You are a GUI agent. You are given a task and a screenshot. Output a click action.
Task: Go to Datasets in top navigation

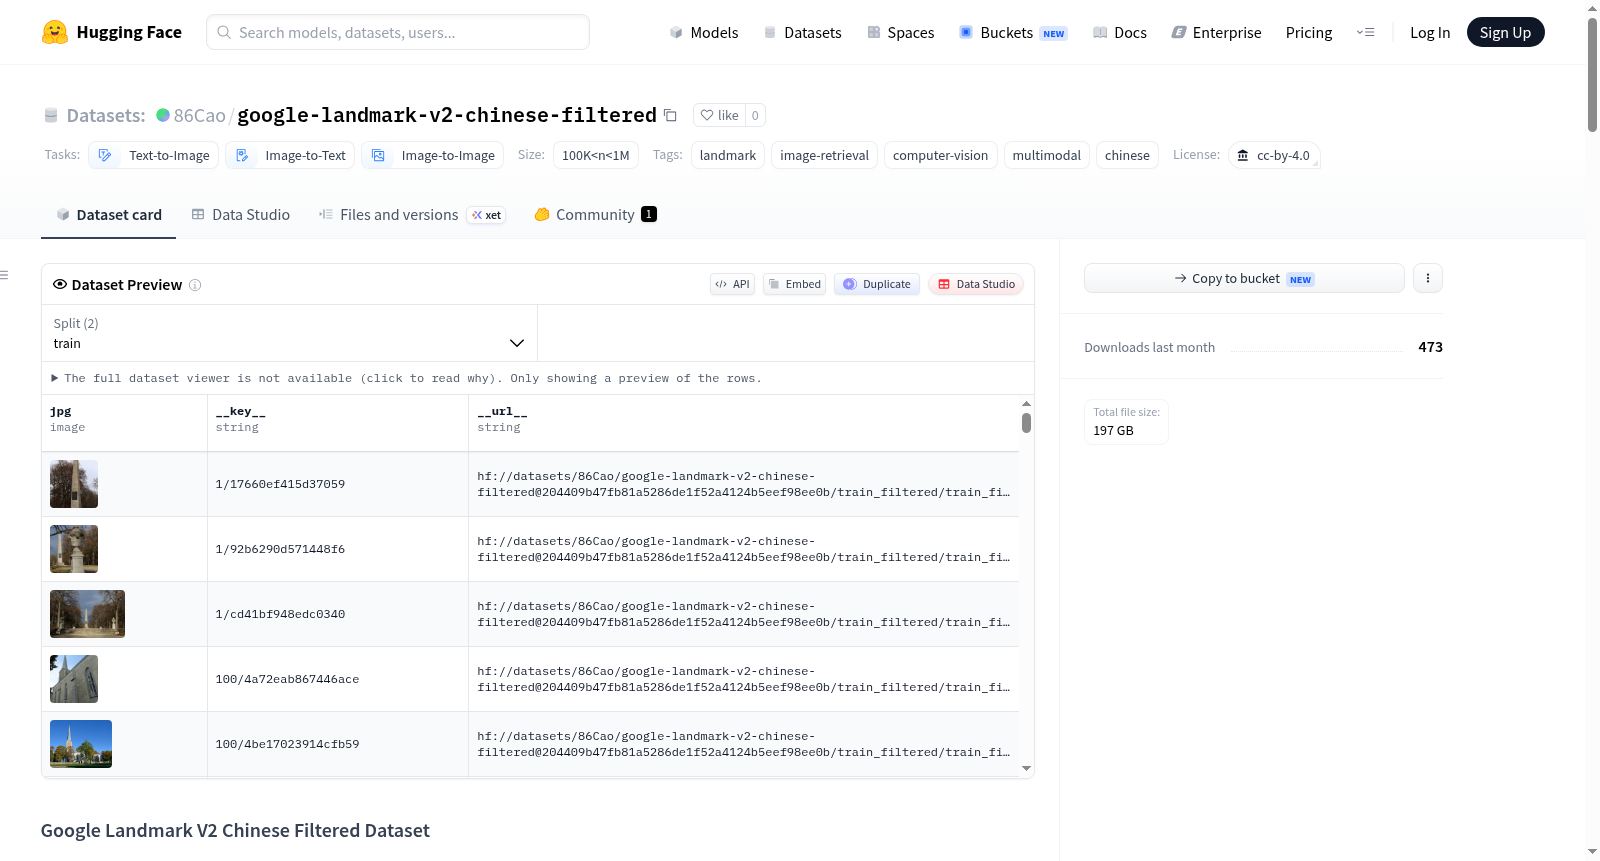click(x=803, y=32)
